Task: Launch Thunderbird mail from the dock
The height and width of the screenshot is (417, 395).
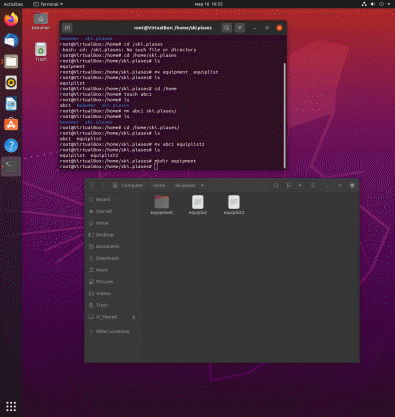Action: [11, 40]
